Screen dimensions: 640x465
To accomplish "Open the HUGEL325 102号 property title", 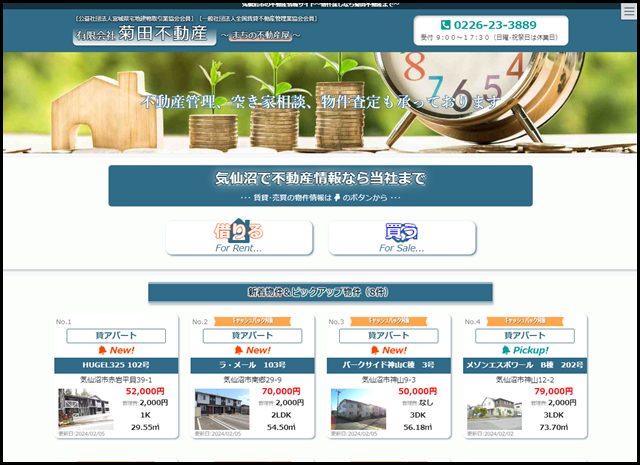I will pos(116,365).
